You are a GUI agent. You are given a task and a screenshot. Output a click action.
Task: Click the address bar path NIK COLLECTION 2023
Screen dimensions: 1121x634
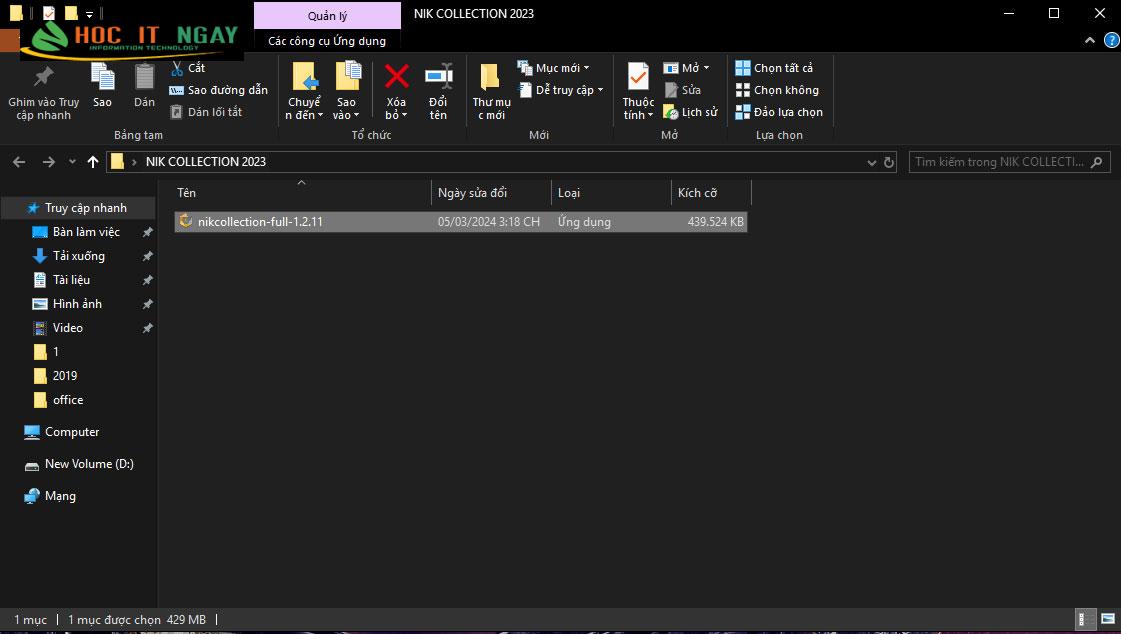tap(206, 162)
